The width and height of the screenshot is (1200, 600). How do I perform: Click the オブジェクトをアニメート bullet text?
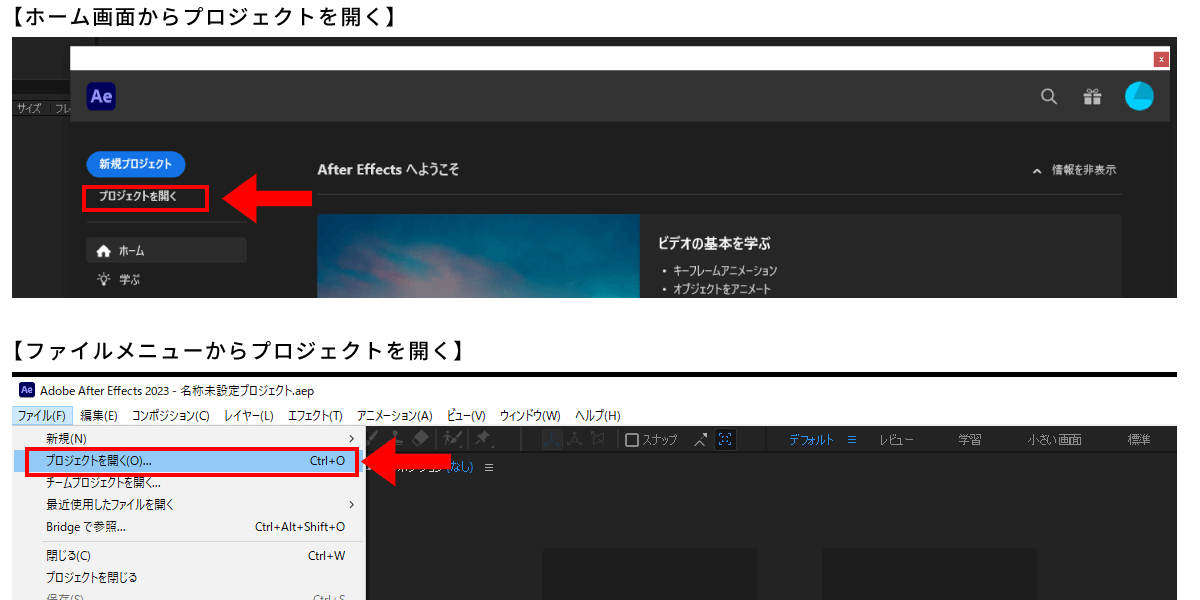point(722,290)
